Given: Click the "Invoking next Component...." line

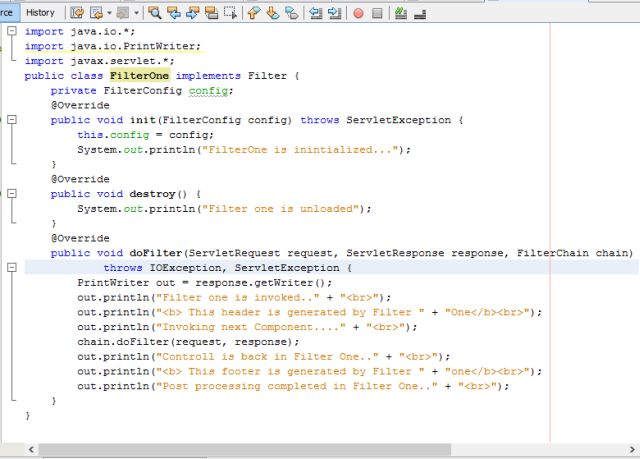Looking at the screenshot, I should [x=247, y=327].
